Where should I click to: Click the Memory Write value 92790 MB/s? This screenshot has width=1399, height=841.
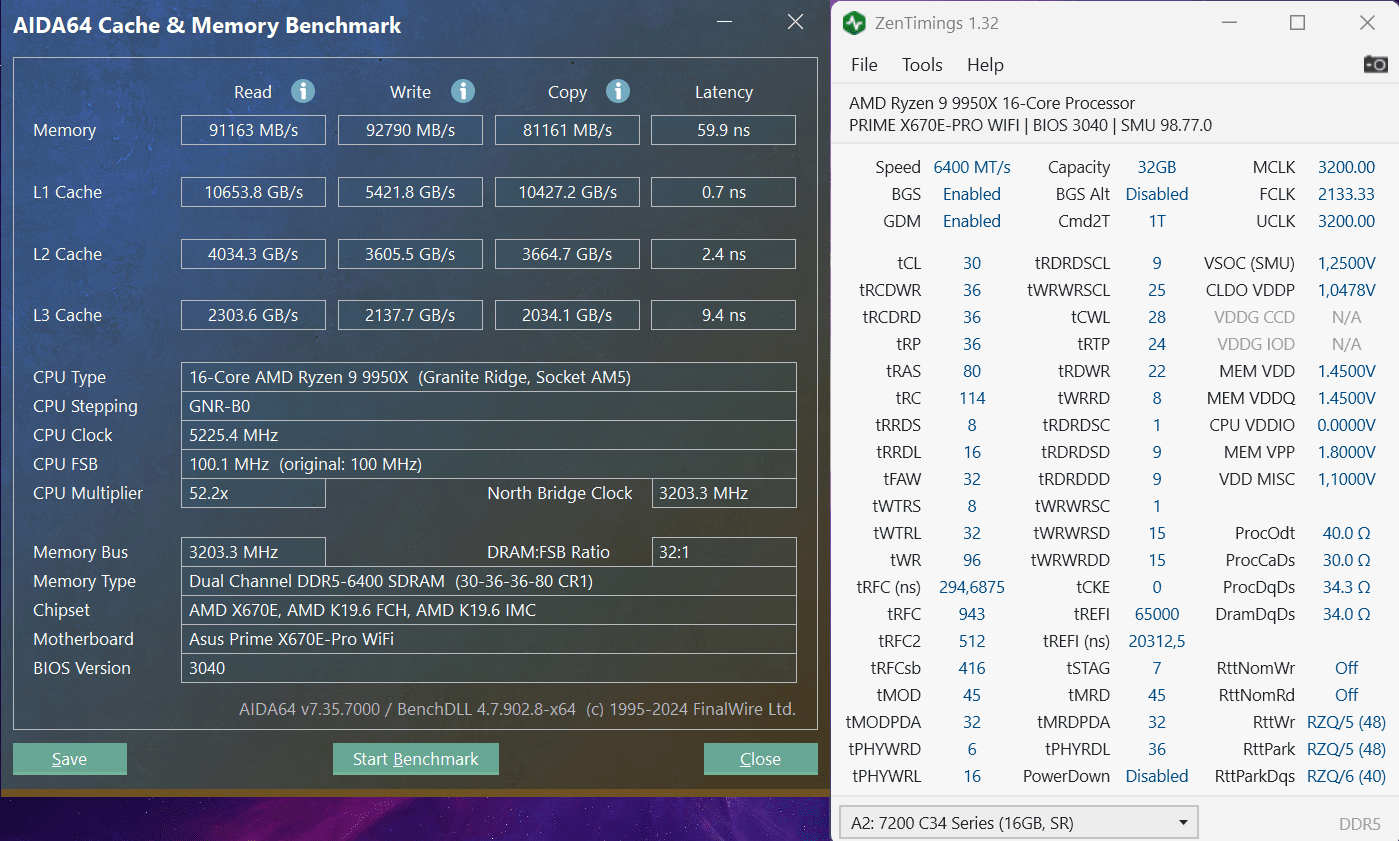click(410, 130)
